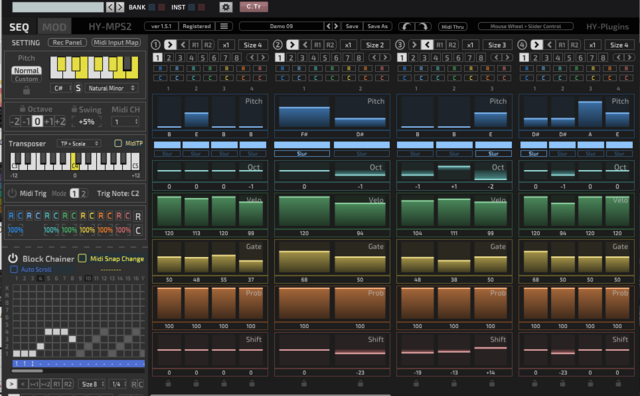Screen dimensions: 640x396
Task: Click the third Pitch slider in sequencer 4
Action: (590, 112)
